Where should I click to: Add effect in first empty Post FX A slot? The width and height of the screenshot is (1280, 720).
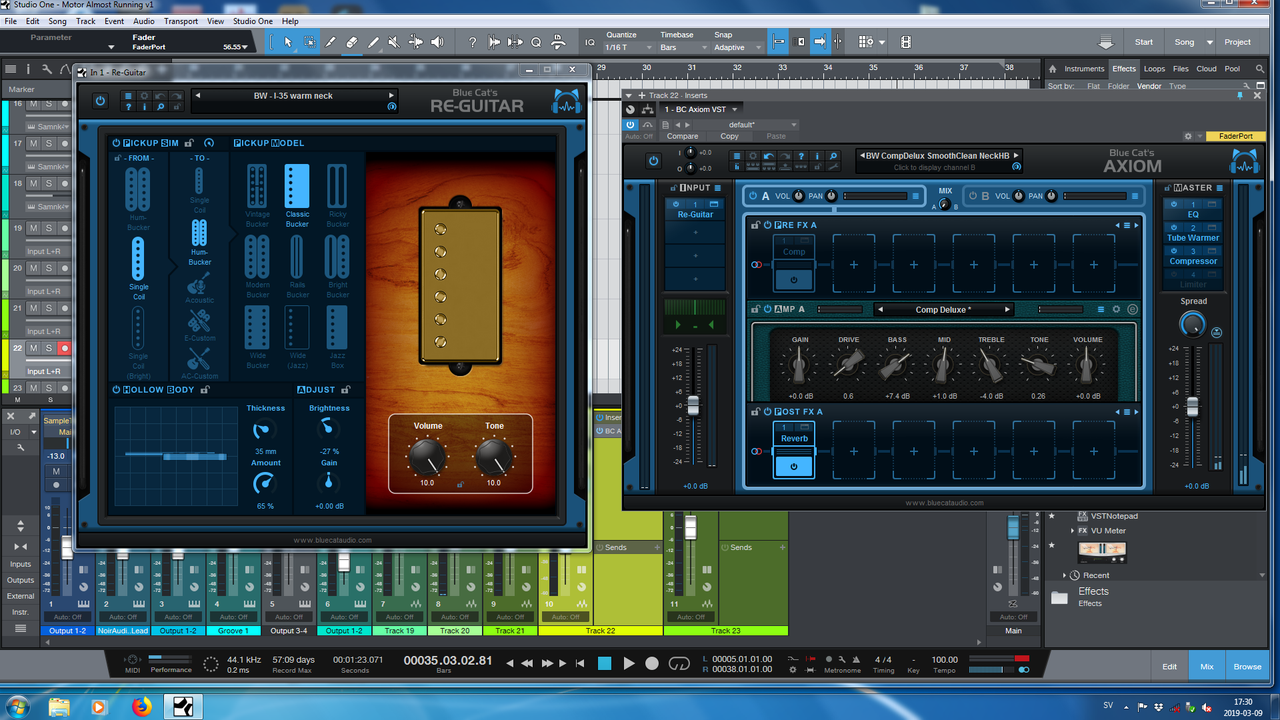click(853, 451)
